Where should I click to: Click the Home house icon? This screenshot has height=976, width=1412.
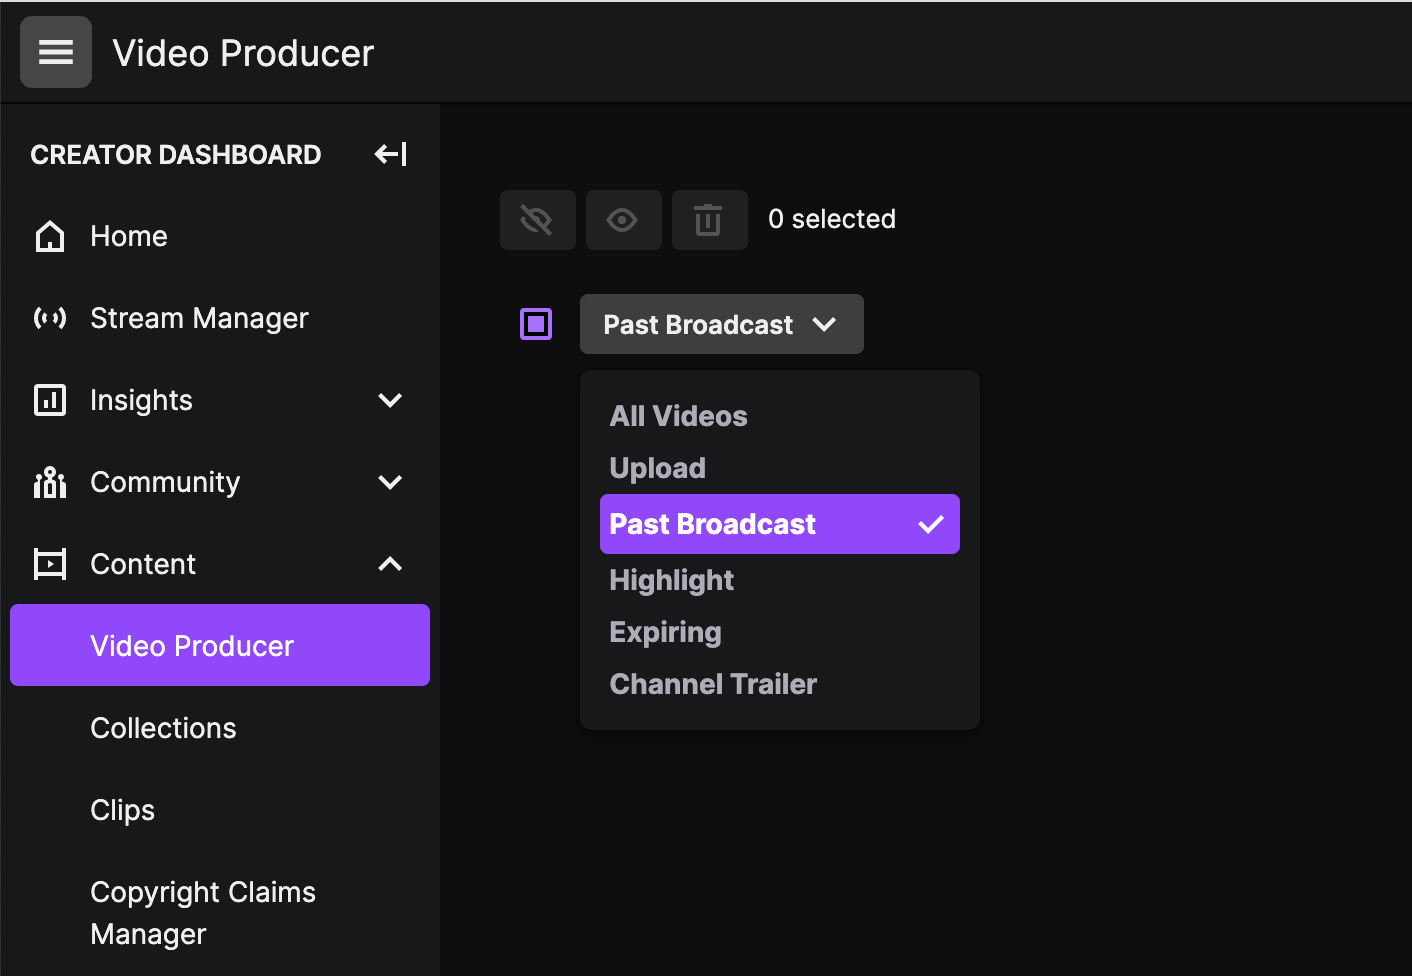pyautogui.click(x=50, y=236)
